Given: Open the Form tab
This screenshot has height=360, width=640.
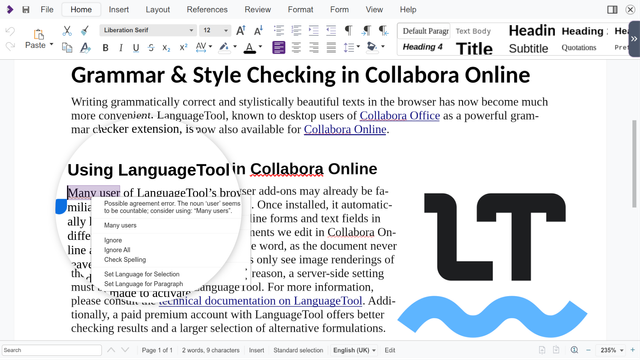Looking at the screenshot, I should tap(340, 9).
